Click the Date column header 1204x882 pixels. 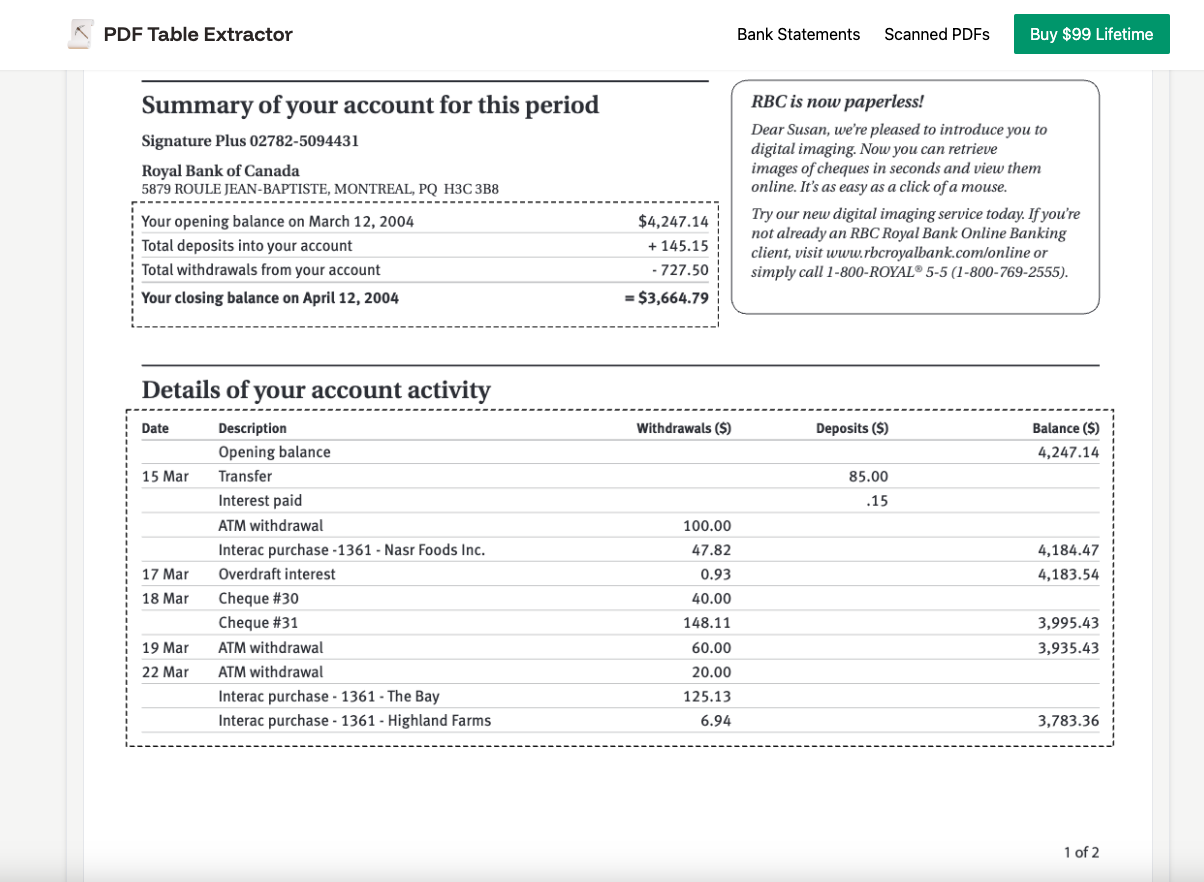click(x=155, y=428)
